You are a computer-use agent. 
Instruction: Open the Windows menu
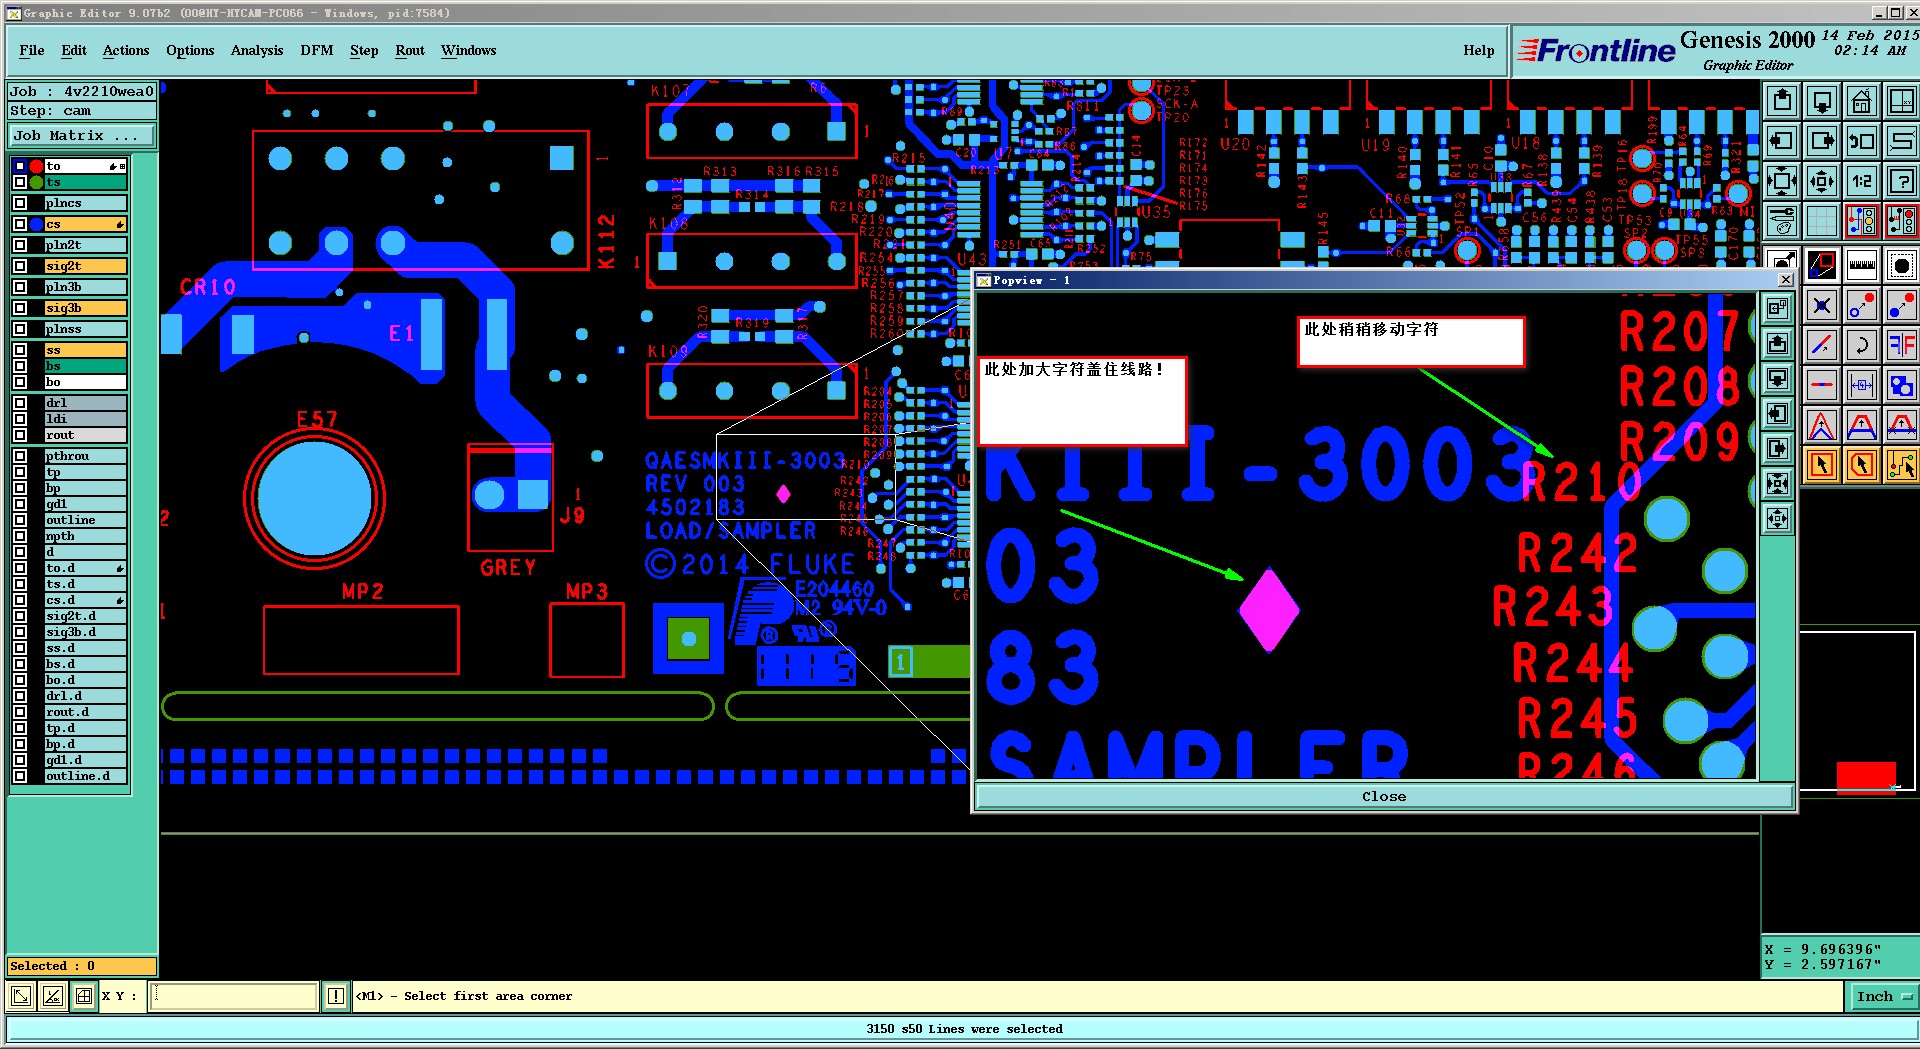tap(469, 50)
